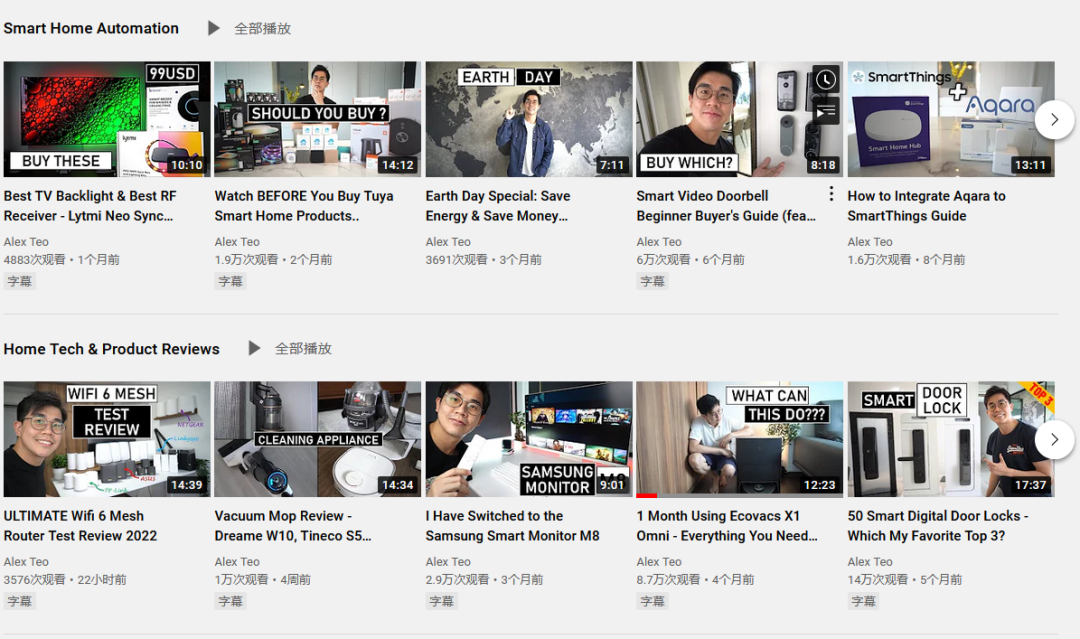Open What Can This Do thumbnail
1080x639 pixels.
(x=740, y=439)
